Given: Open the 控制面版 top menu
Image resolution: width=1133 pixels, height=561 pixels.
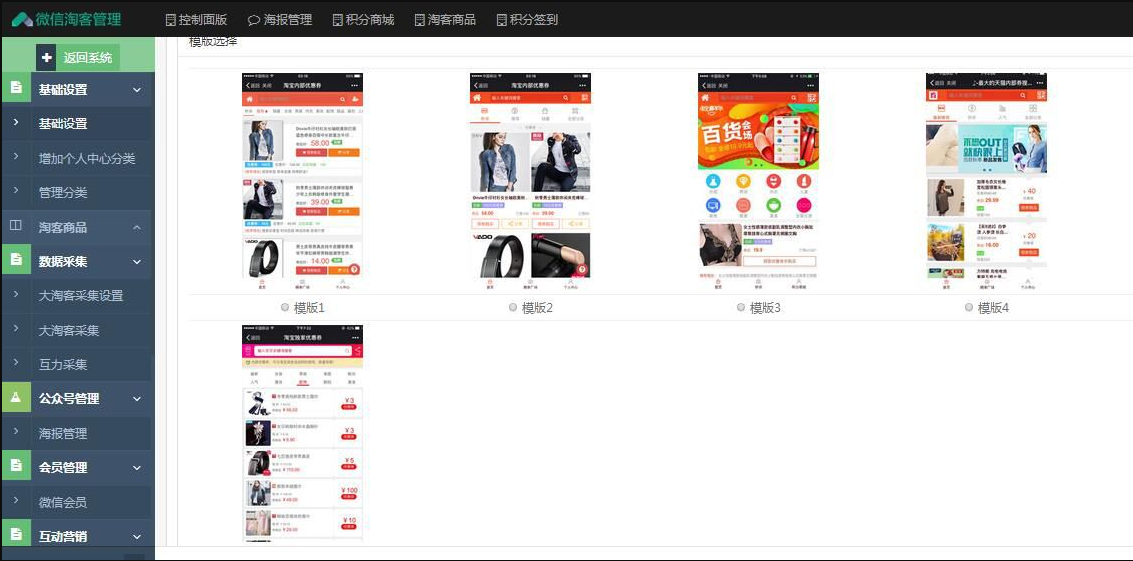Looking at the screenshot, I should tap(196, 19).
